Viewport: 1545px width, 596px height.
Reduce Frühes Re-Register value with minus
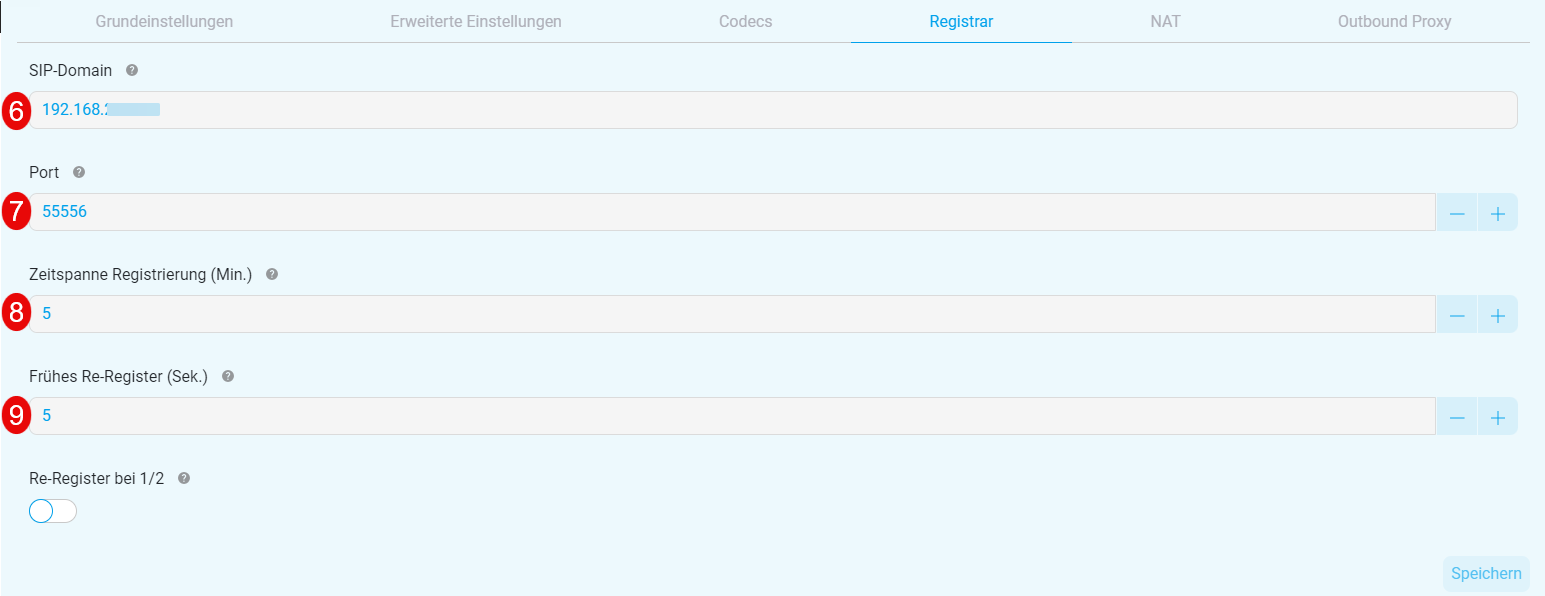[1457, 416]
